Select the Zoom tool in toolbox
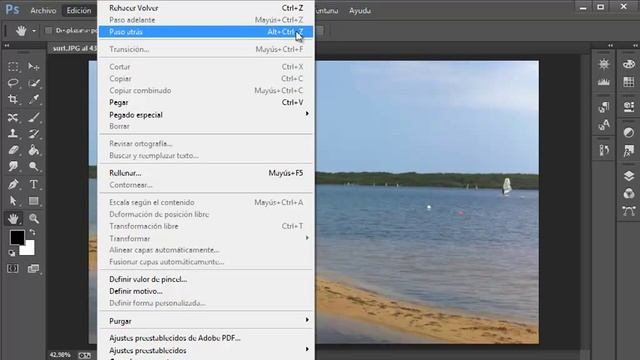The width and height of the screenshot is (640, 360). [34, 218]
